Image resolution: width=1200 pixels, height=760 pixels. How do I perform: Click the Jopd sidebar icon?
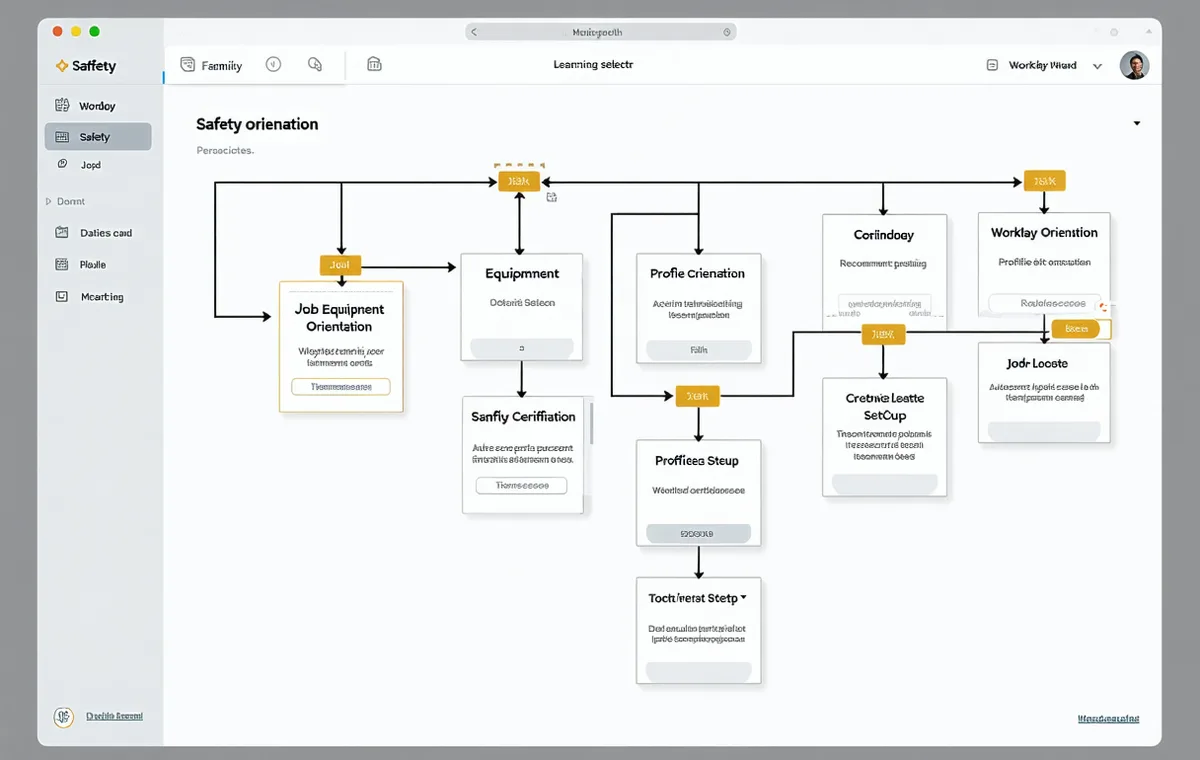[62, 164]
